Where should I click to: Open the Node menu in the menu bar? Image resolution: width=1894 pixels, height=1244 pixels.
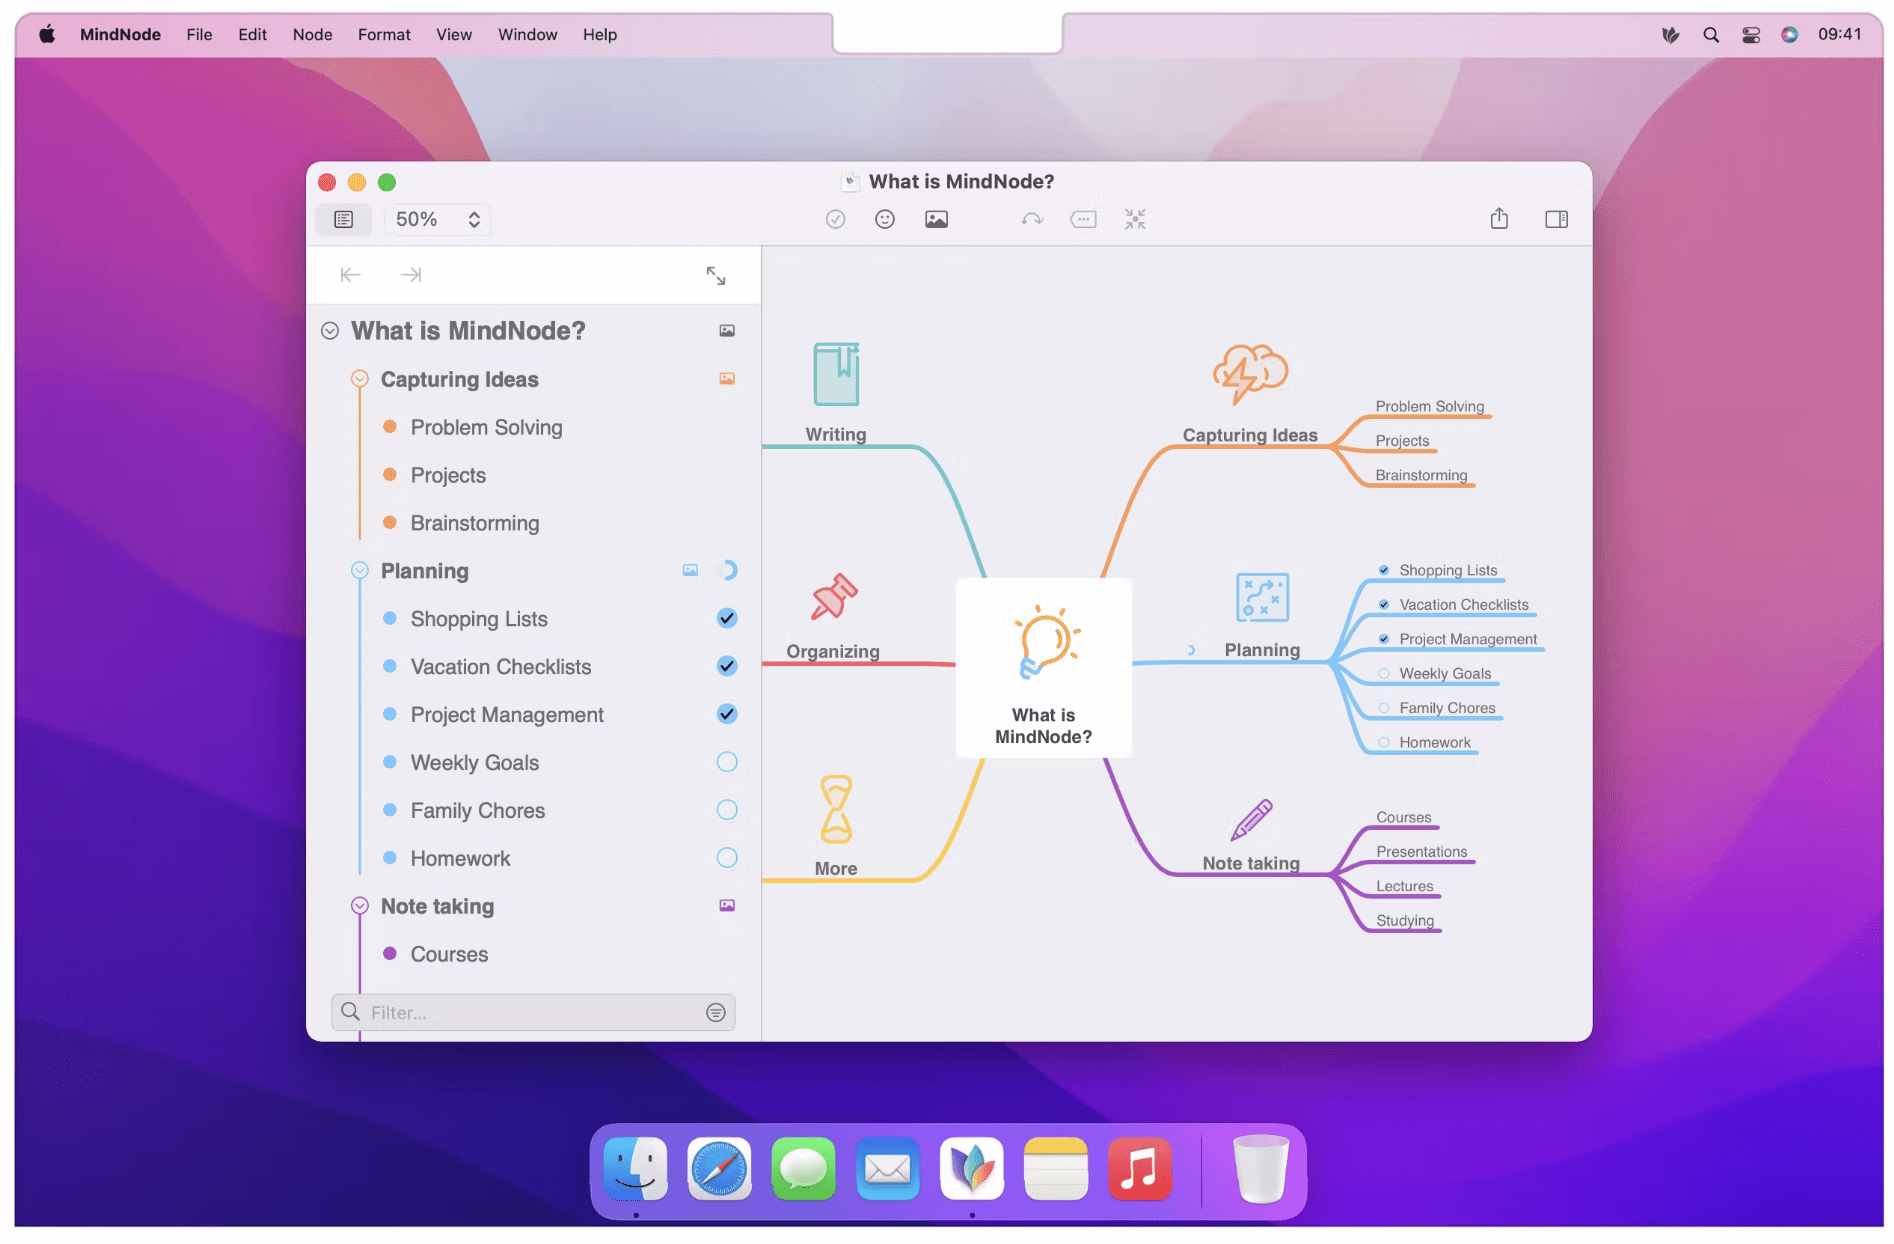(312, 34)
